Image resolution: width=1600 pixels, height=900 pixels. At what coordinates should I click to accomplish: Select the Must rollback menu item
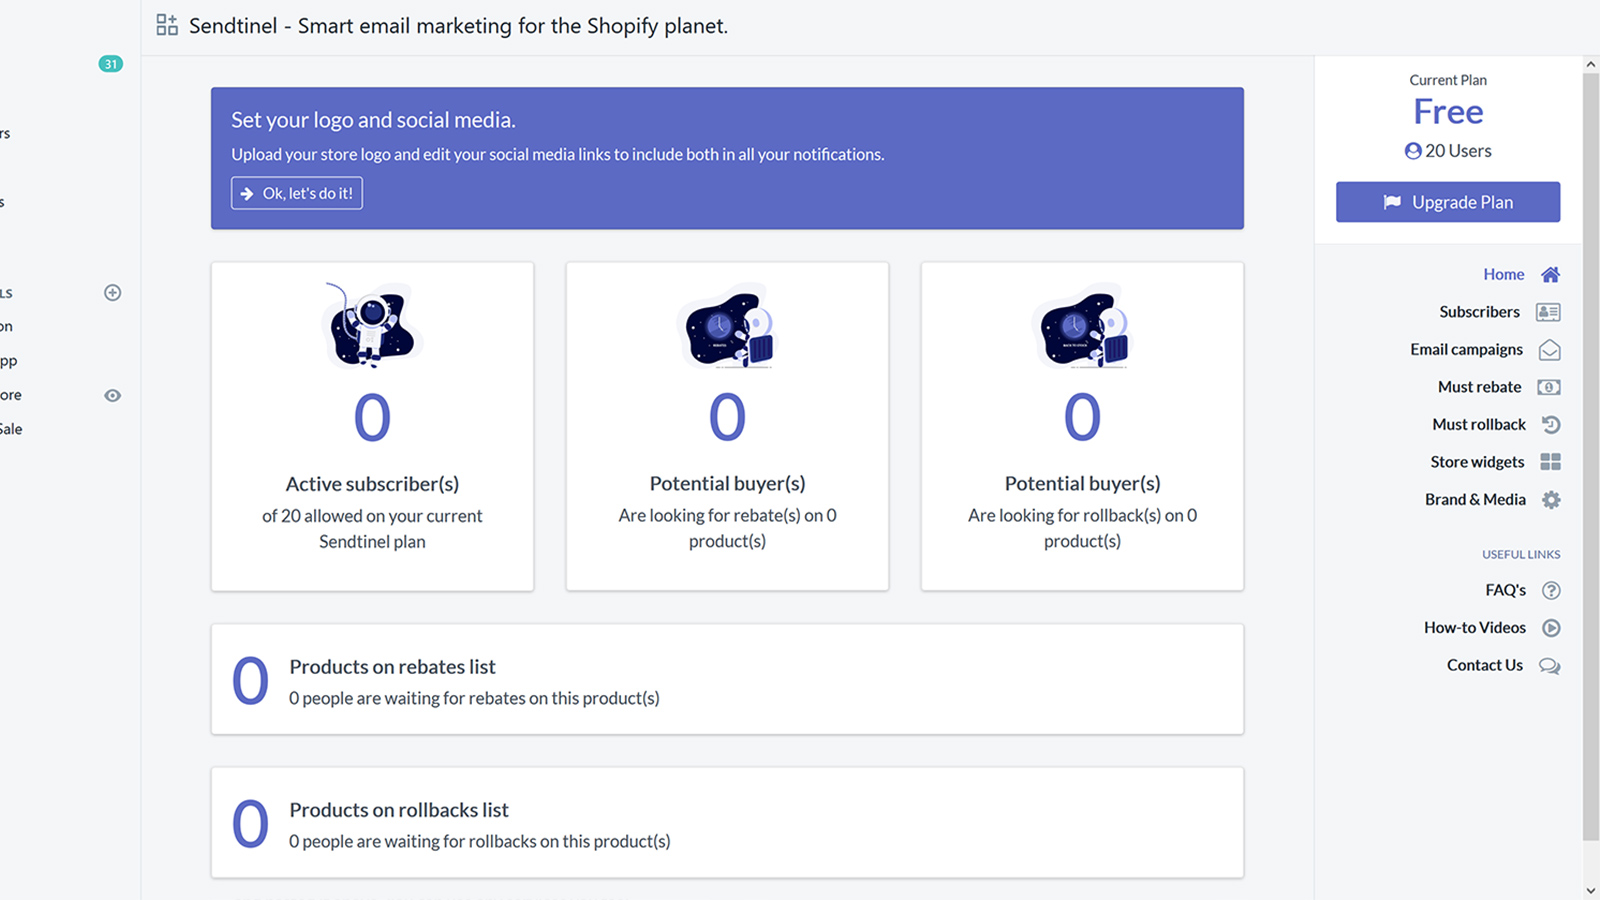[1479, 424]
